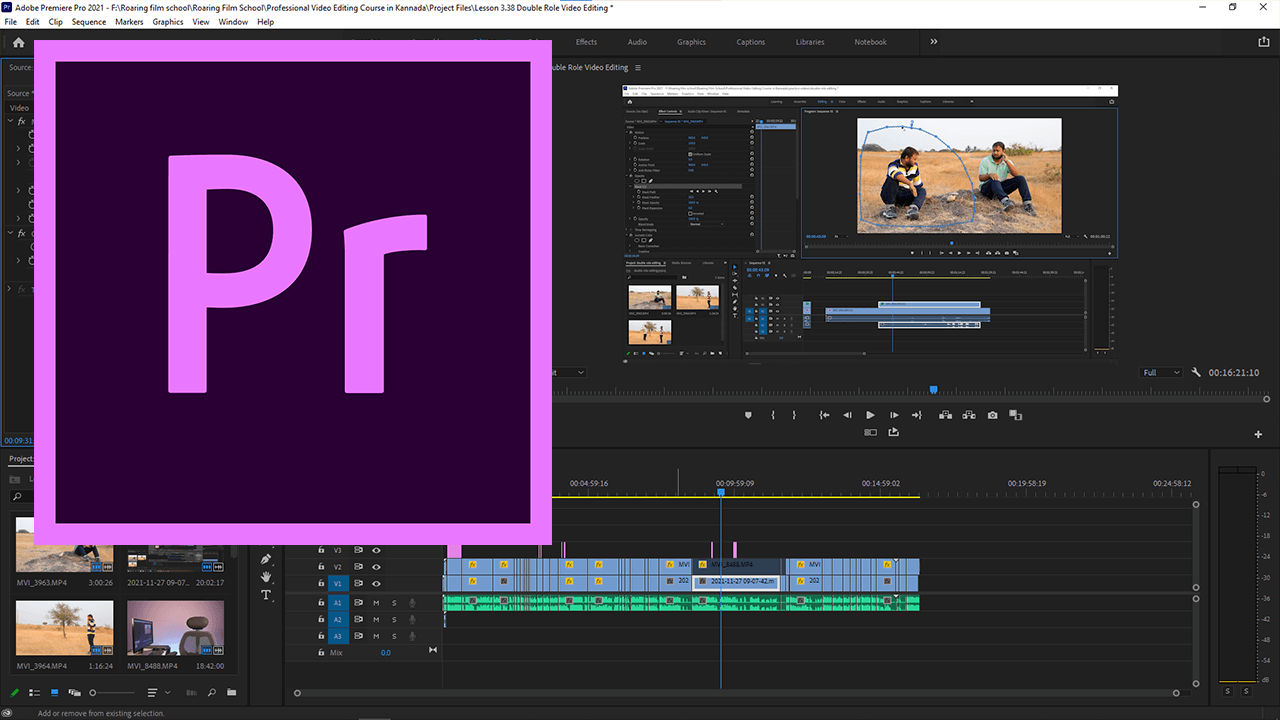This screenshot has width=1280, height=720.
Task: Click the Extract button
Action: click(x=969, y=415)
